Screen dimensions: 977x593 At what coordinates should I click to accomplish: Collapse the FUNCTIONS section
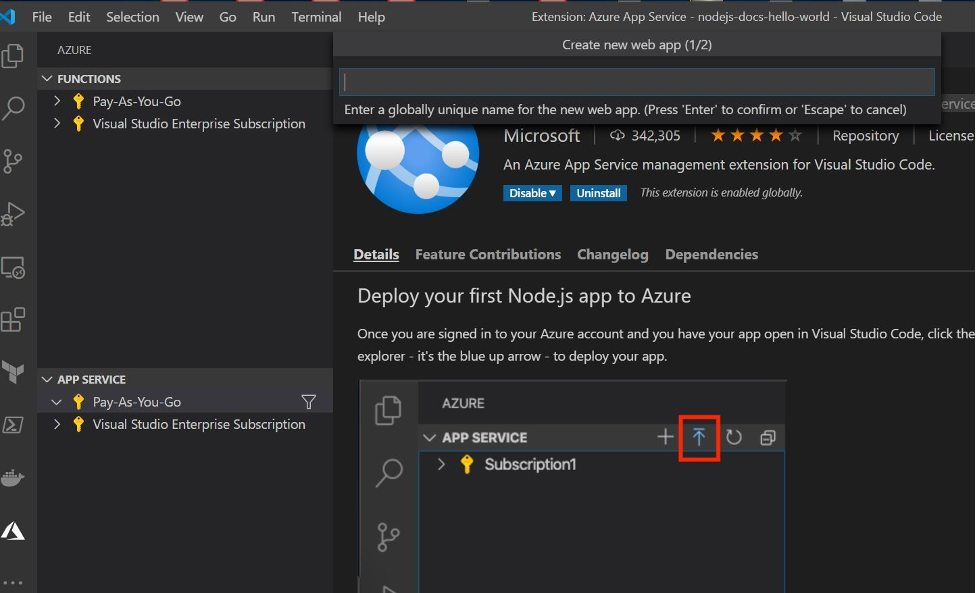tap(47, 78)
